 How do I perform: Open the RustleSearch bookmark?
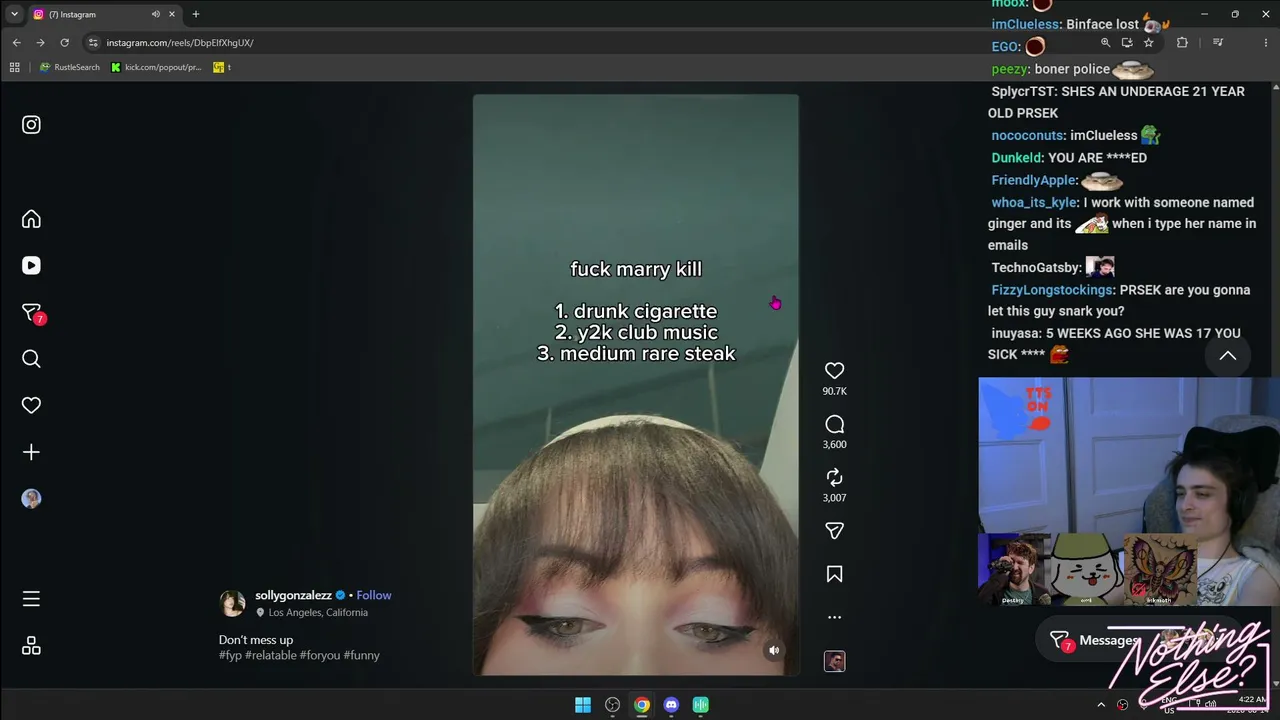pyautogui.click(x=70, y=67)
